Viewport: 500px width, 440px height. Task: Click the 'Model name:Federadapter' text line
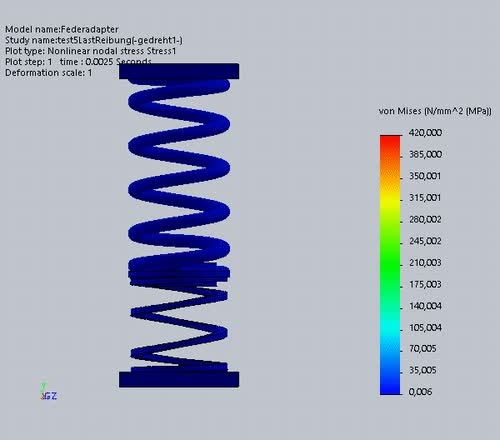62,29
